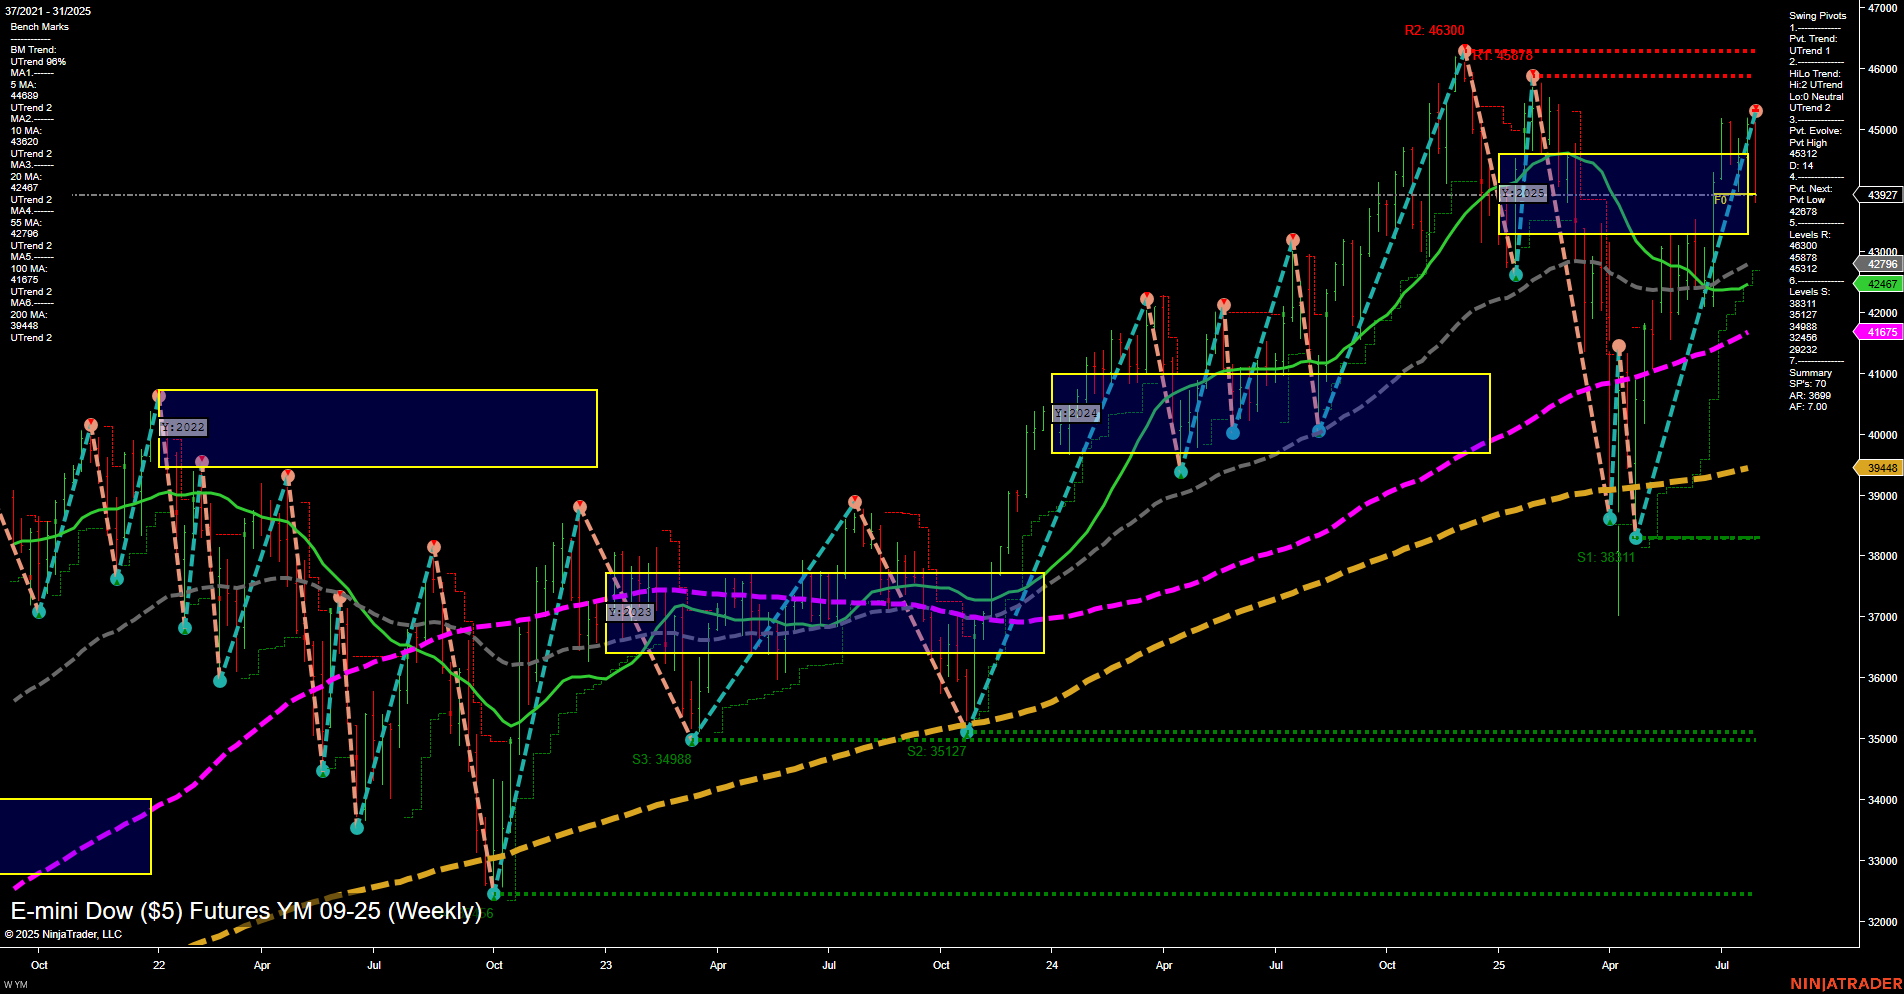
Task: Click the 10 MA: label
Action: point(26,131)
